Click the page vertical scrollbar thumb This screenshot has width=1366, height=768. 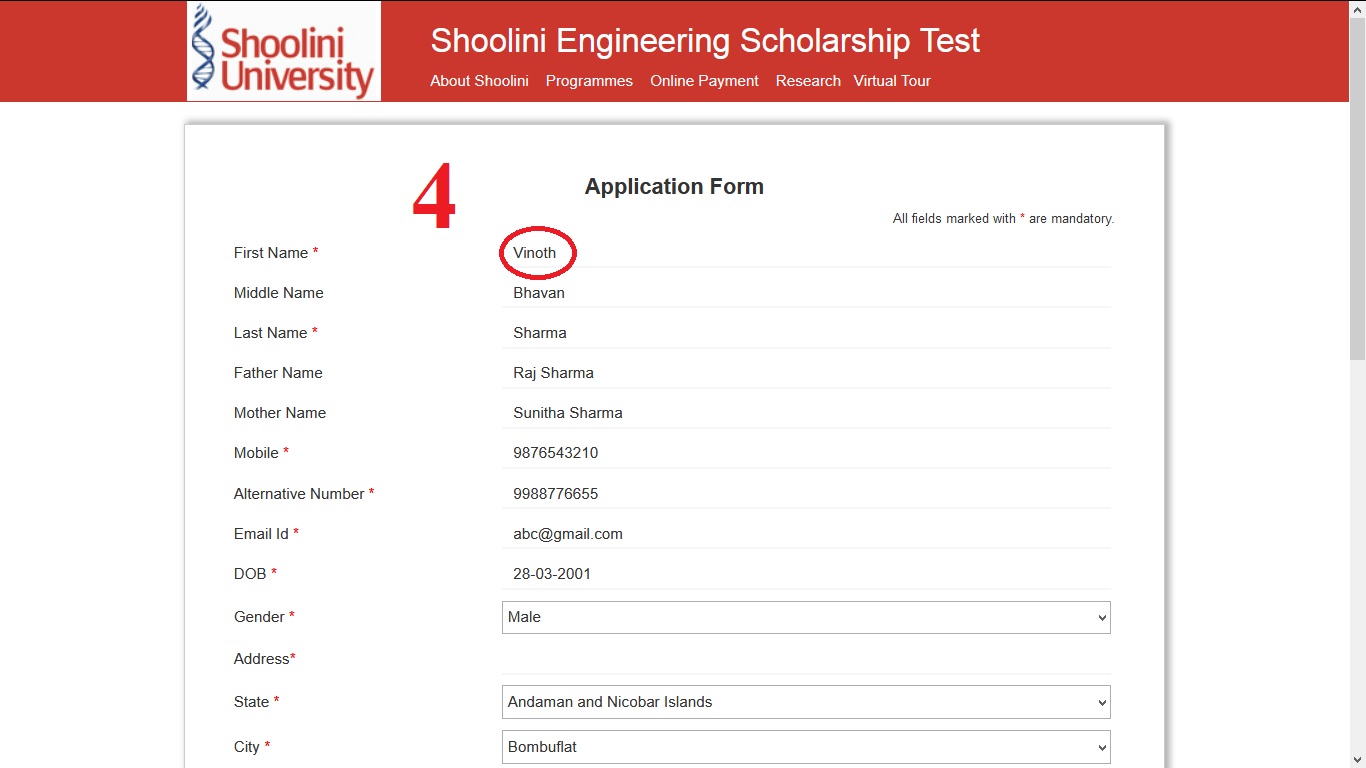pyautogui.click(x=1357, y=188)
